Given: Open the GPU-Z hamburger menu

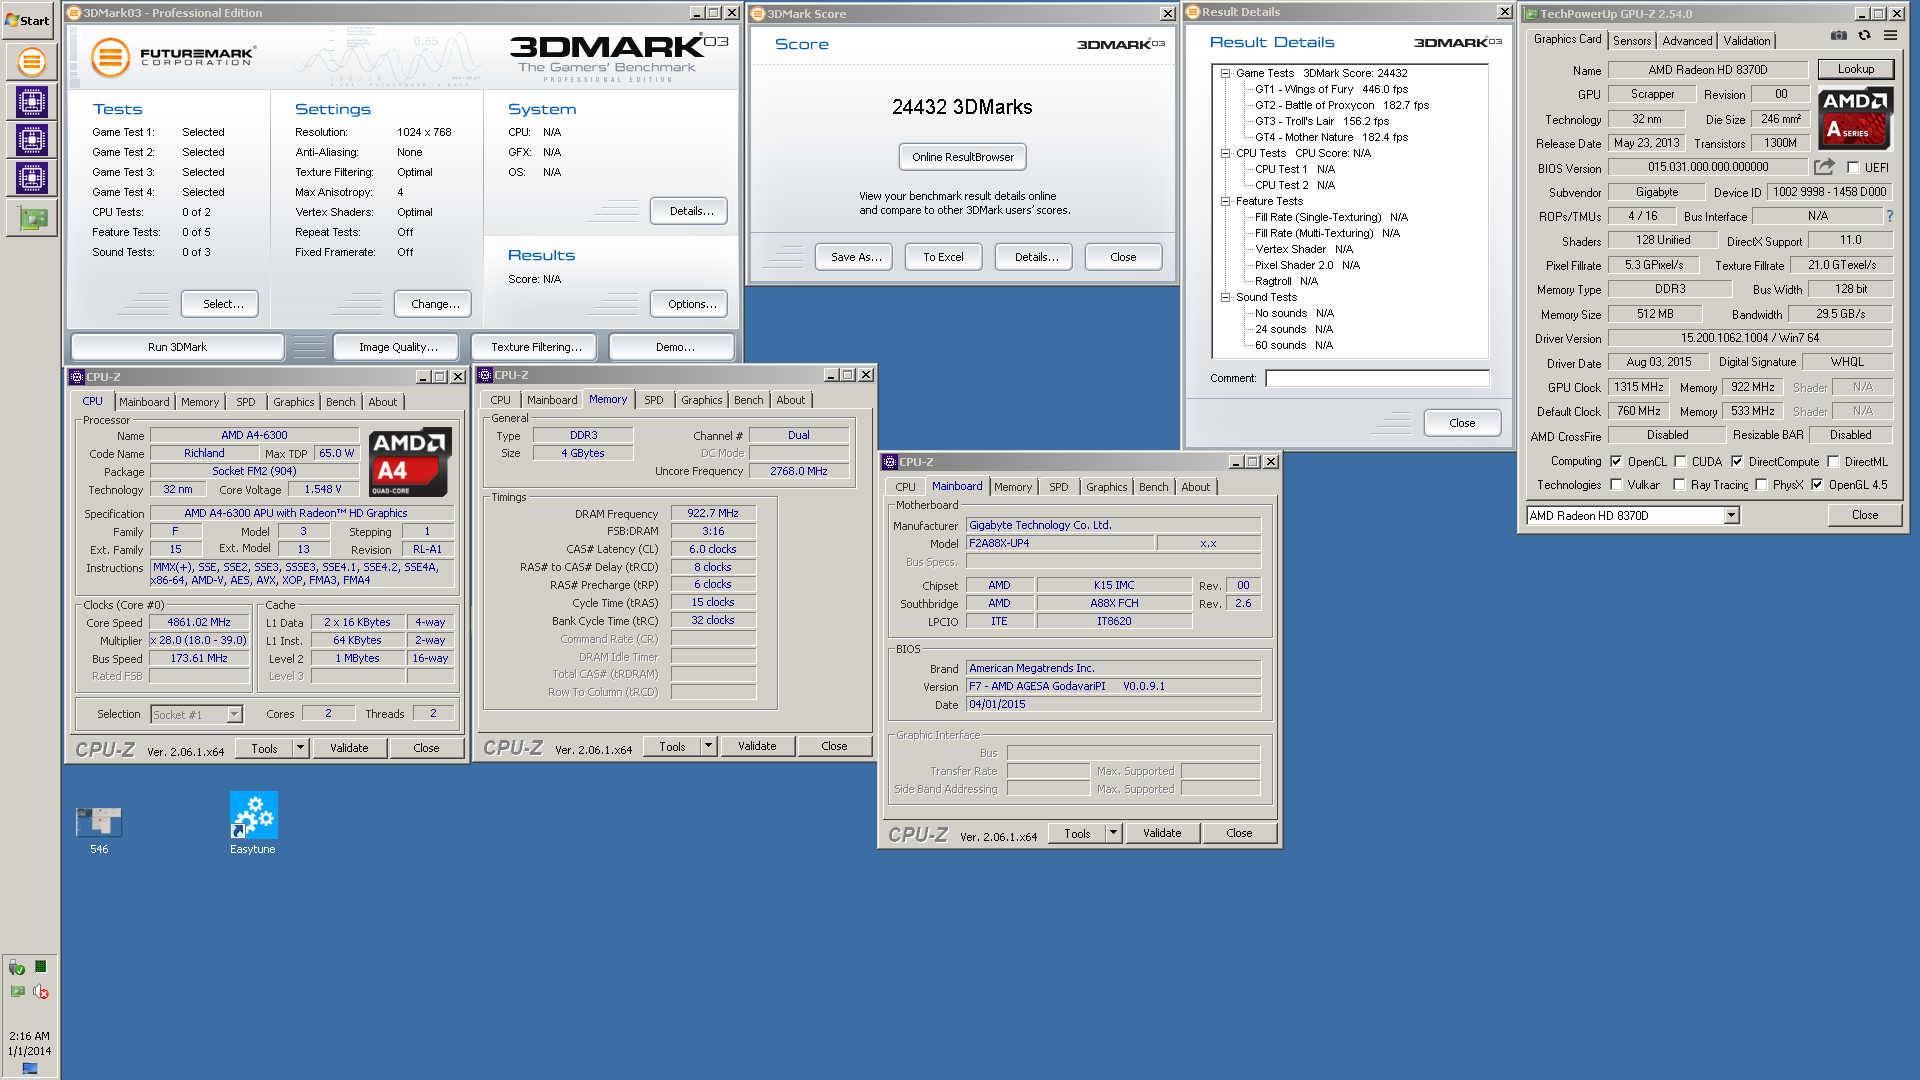Looking at the screenshot, I should pos(1890,35).
